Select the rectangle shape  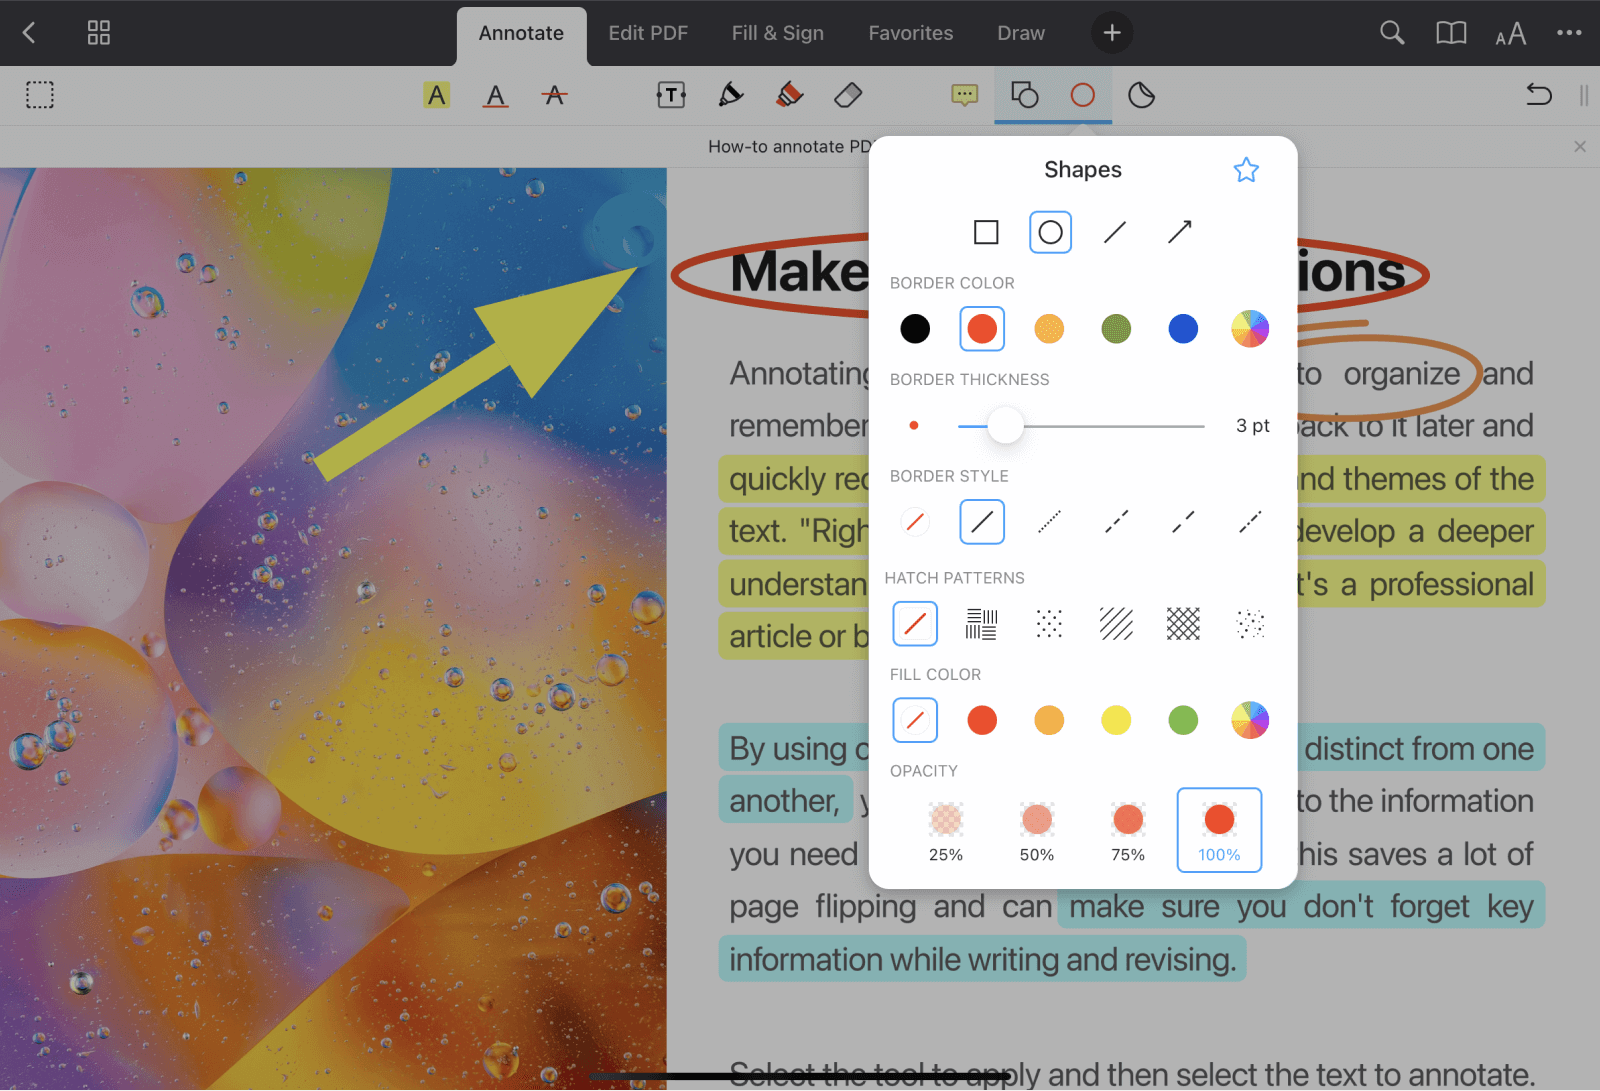pyautogui.click(x=986, y=231)
